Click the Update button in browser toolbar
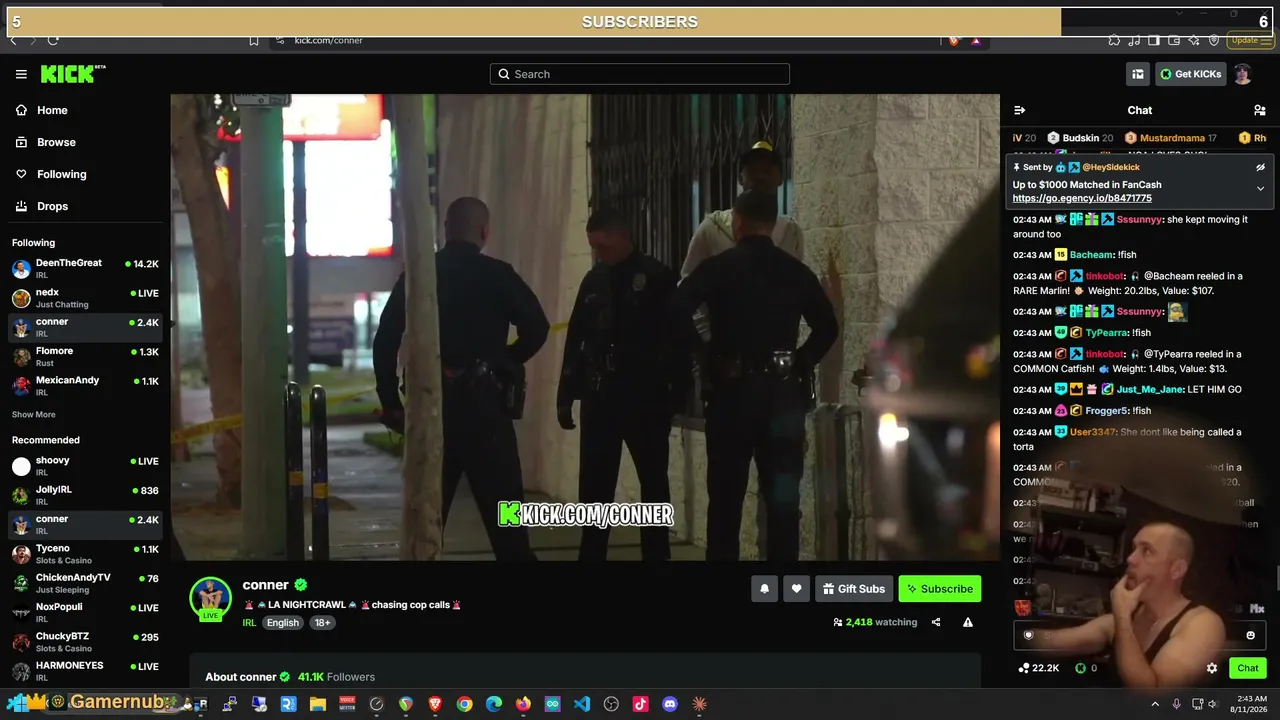 pos(1250,40)
